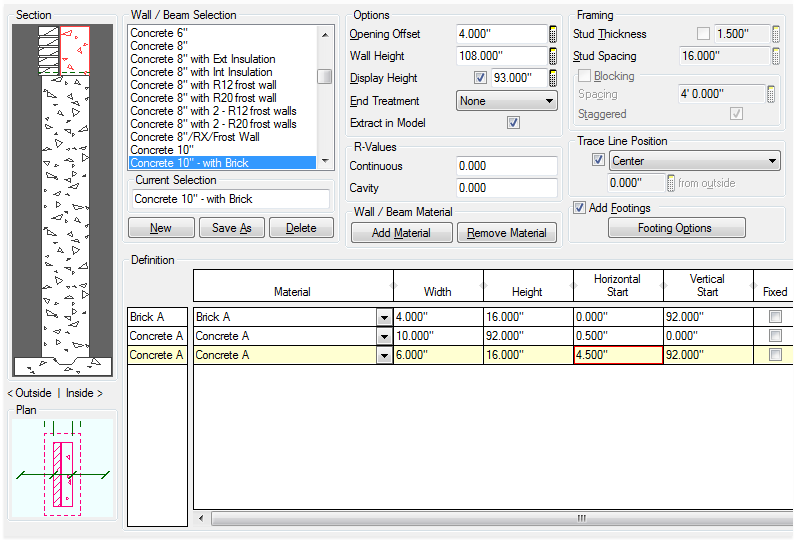Image resolution: width=797 pixels, height=540 pixels.
Task: Click the Add Material button
Action: click(401, 233)
